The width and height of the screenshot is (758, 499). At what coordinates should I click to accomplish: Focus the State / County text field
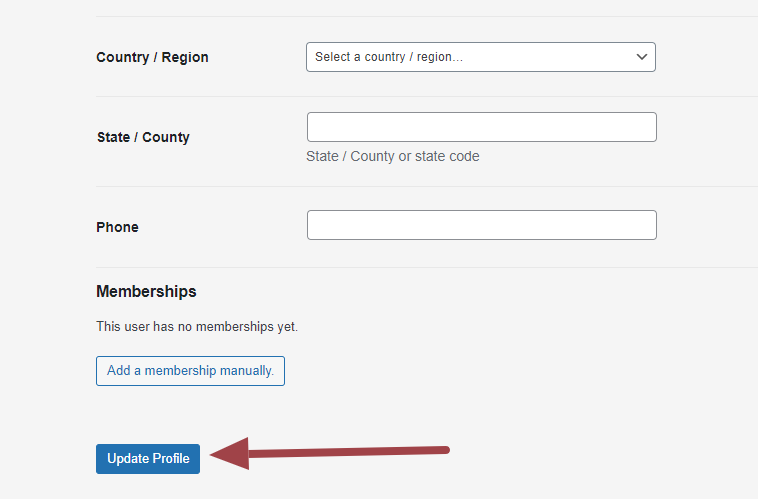point(481,127)
